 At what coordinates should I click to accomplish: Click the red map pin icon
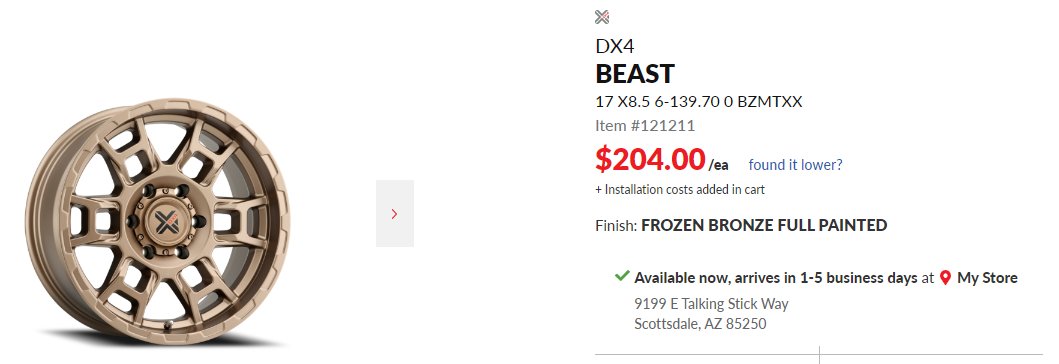point(946,278)
